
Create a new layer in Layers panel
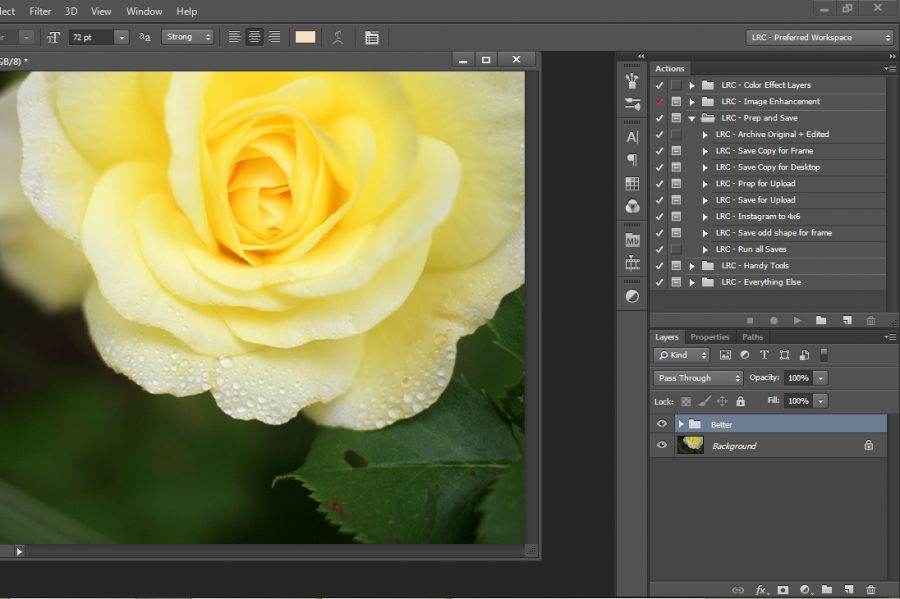[849, 589]
